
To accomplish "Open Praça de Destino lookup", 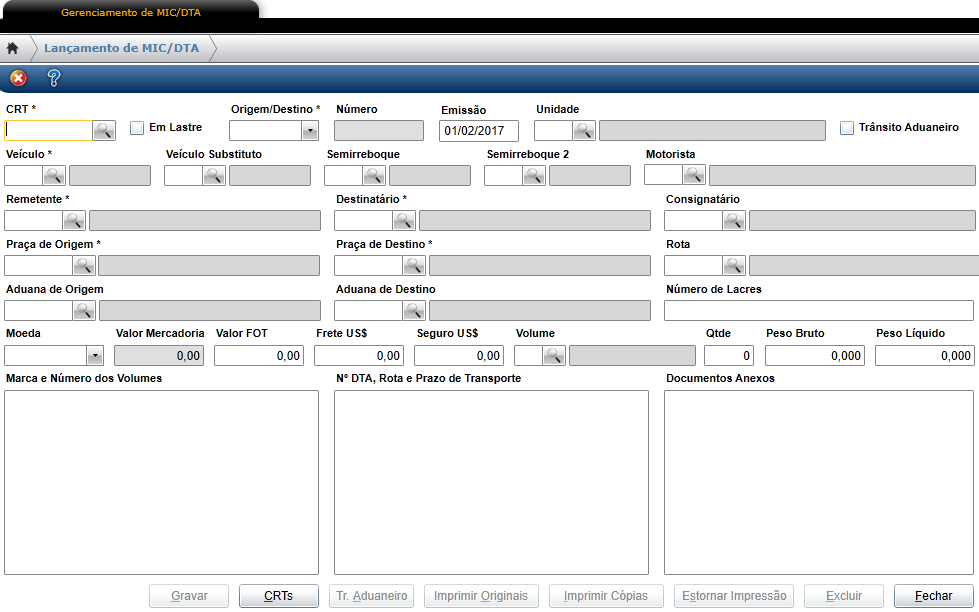I will [413, 265].
